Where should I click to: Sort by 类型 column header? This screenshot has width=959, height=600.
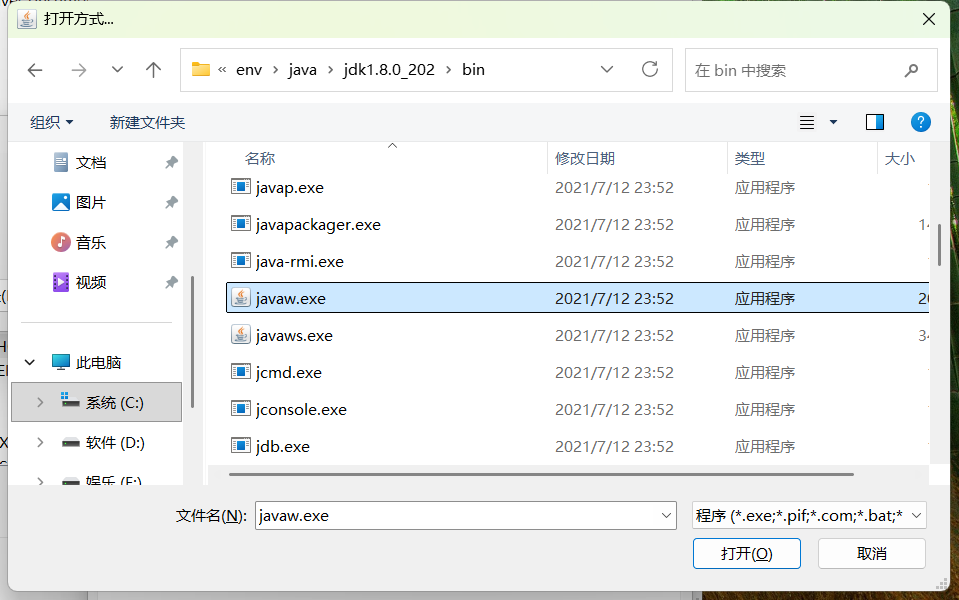tap(750, 159)
